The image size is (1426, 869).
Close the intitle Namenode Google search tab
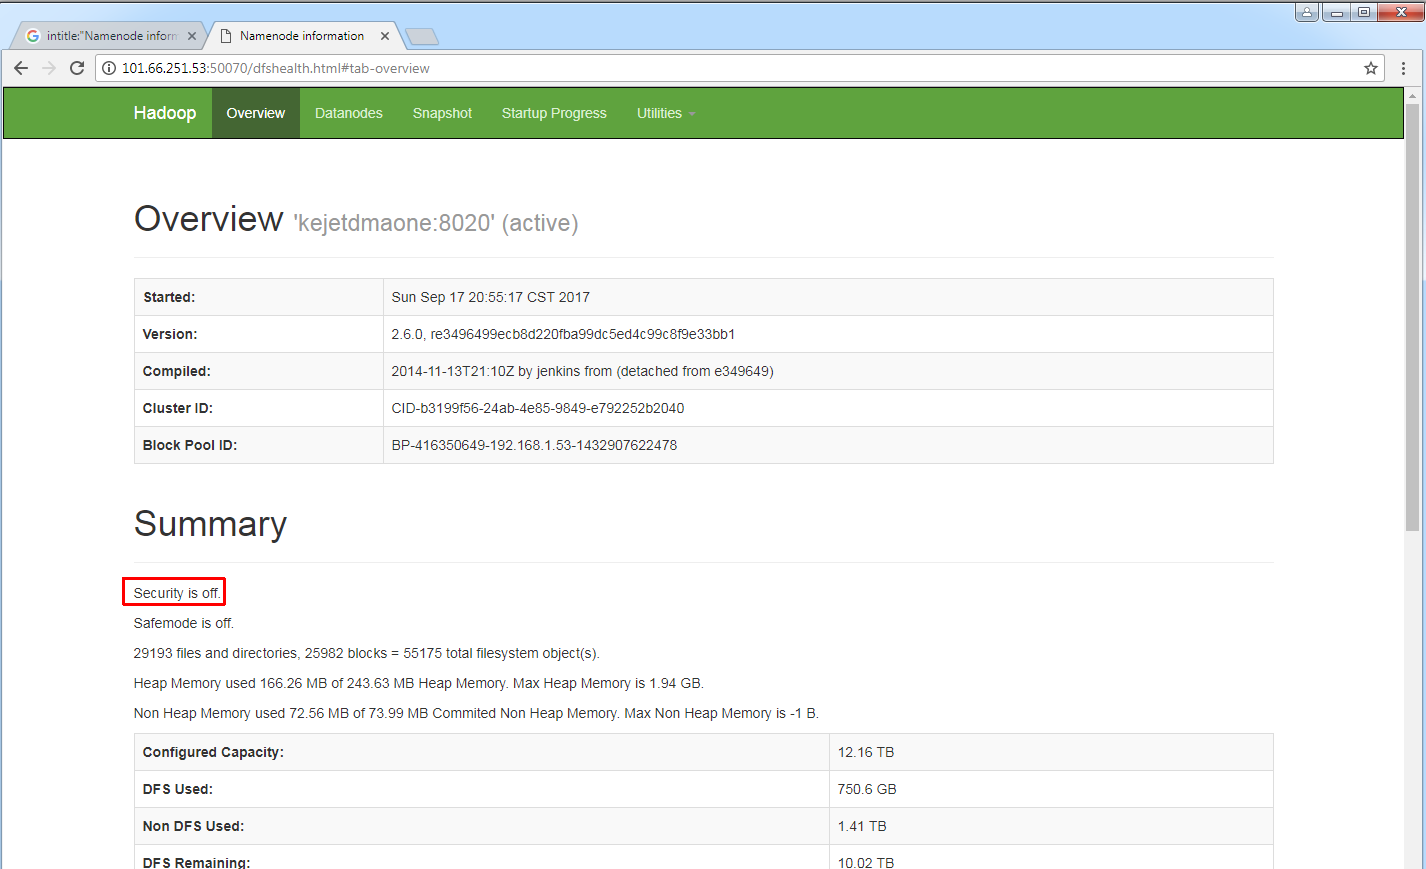pos(192,36)
